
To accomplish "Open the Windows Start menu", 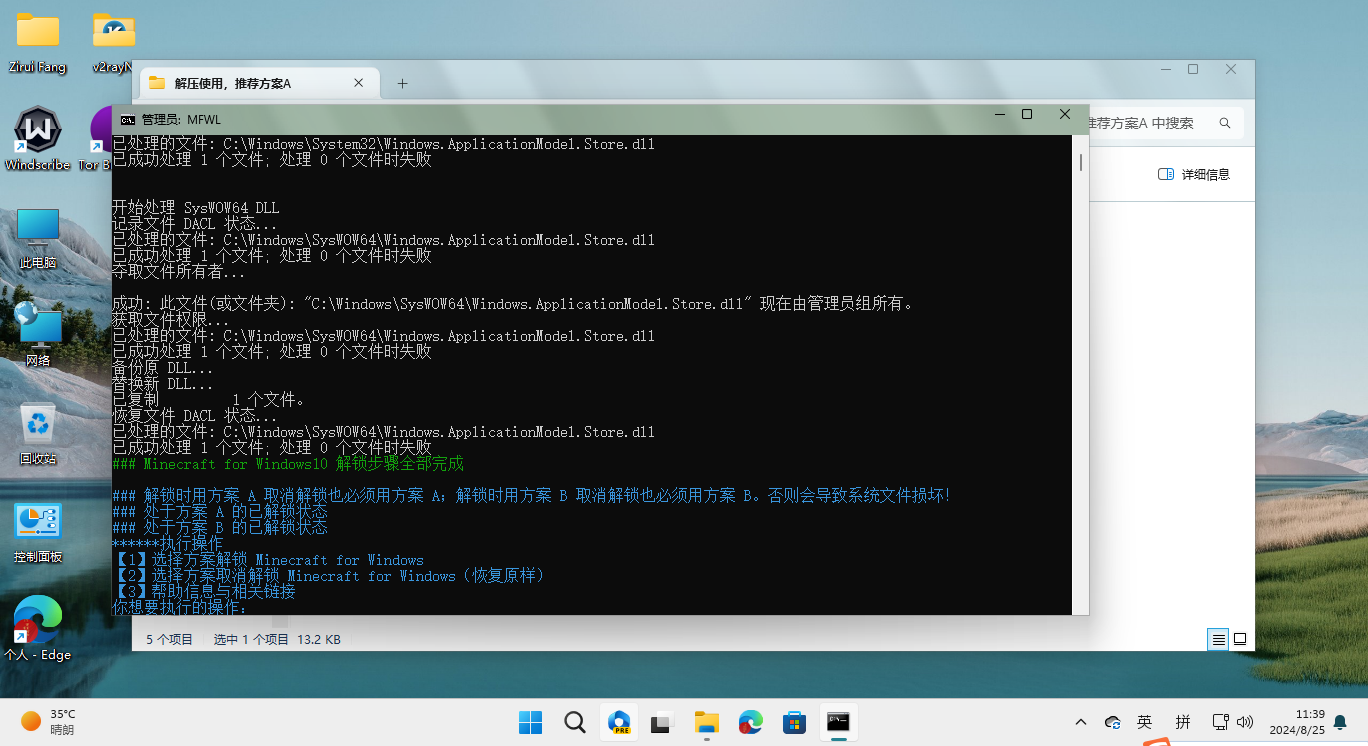I will [530, 722].
